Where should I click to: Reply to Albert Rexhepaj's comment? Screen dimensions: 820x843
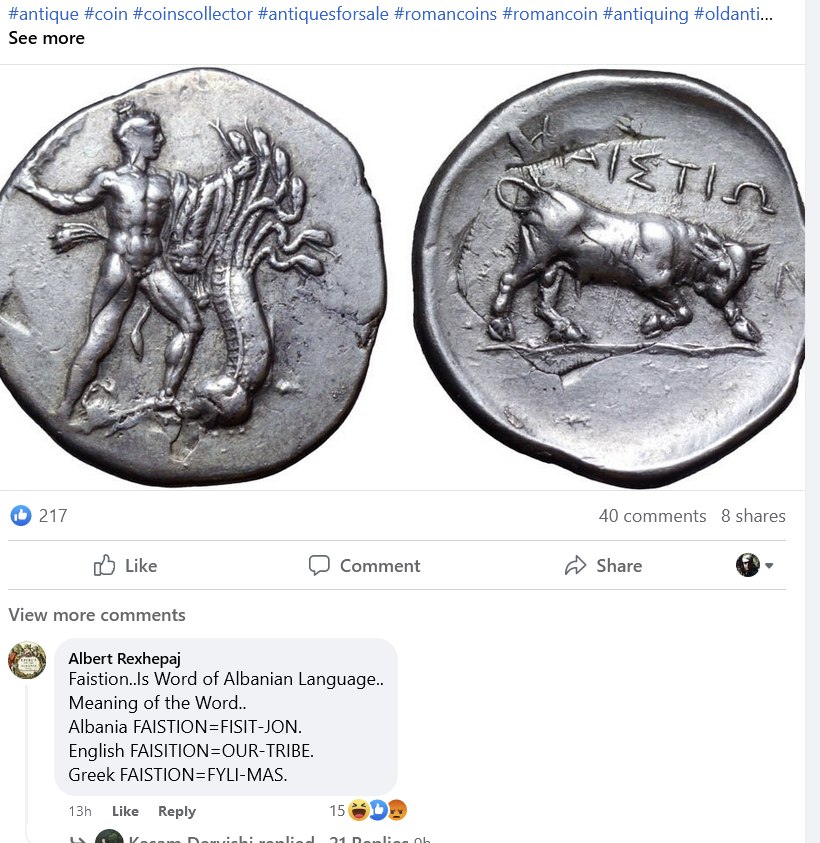177,811
